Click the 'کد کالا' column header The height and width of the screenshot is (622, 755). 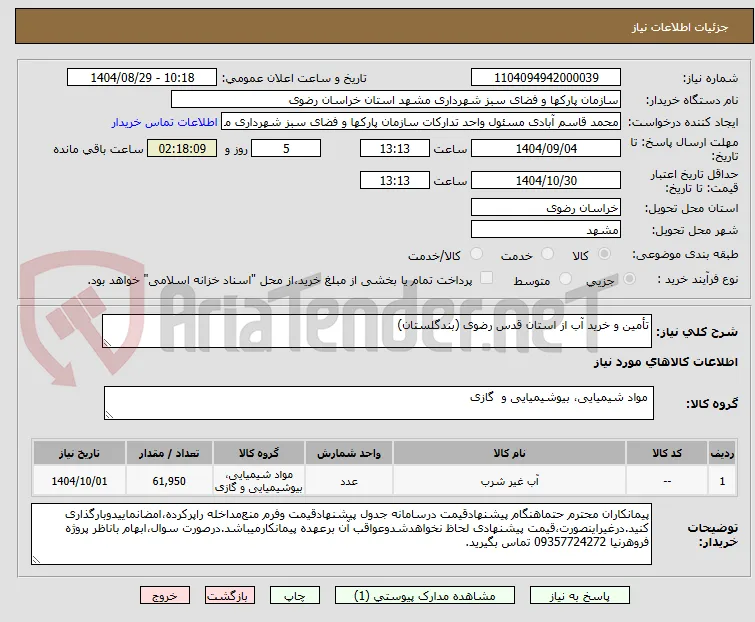tap(666, 453)
